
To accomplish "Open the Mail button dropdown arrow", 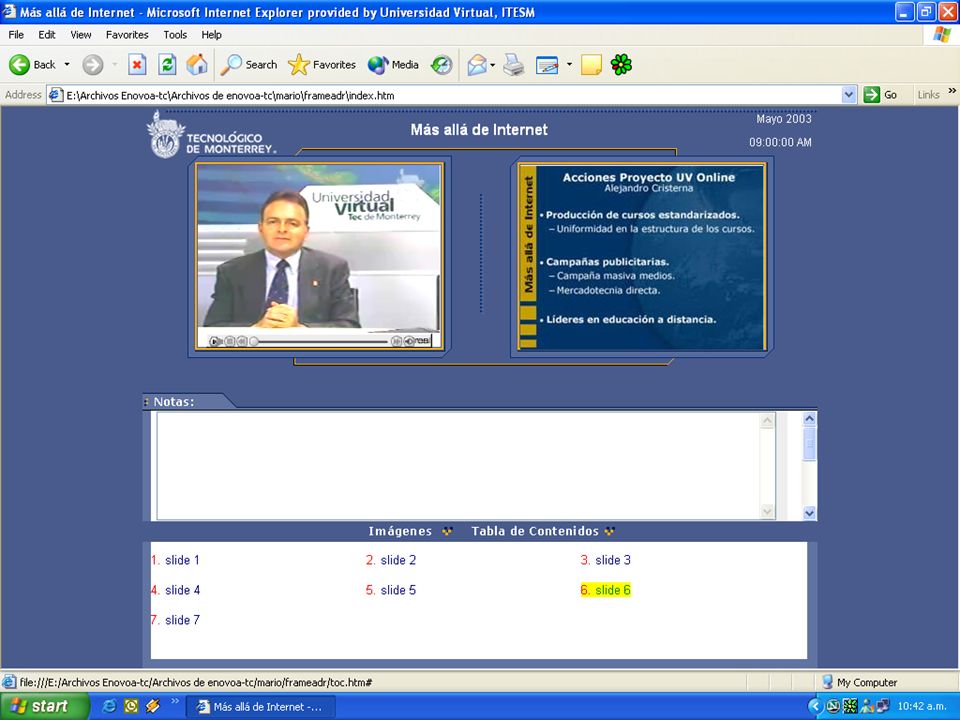I will point(493,64).
